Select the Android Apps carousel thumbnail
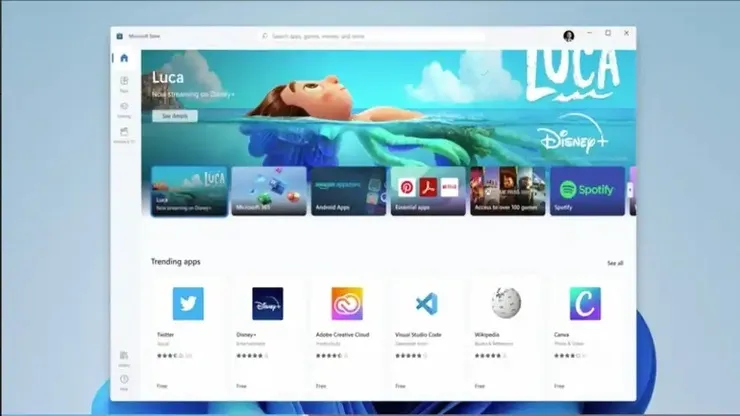The height and width of the screenshot is (416, 740). (348, 191)
